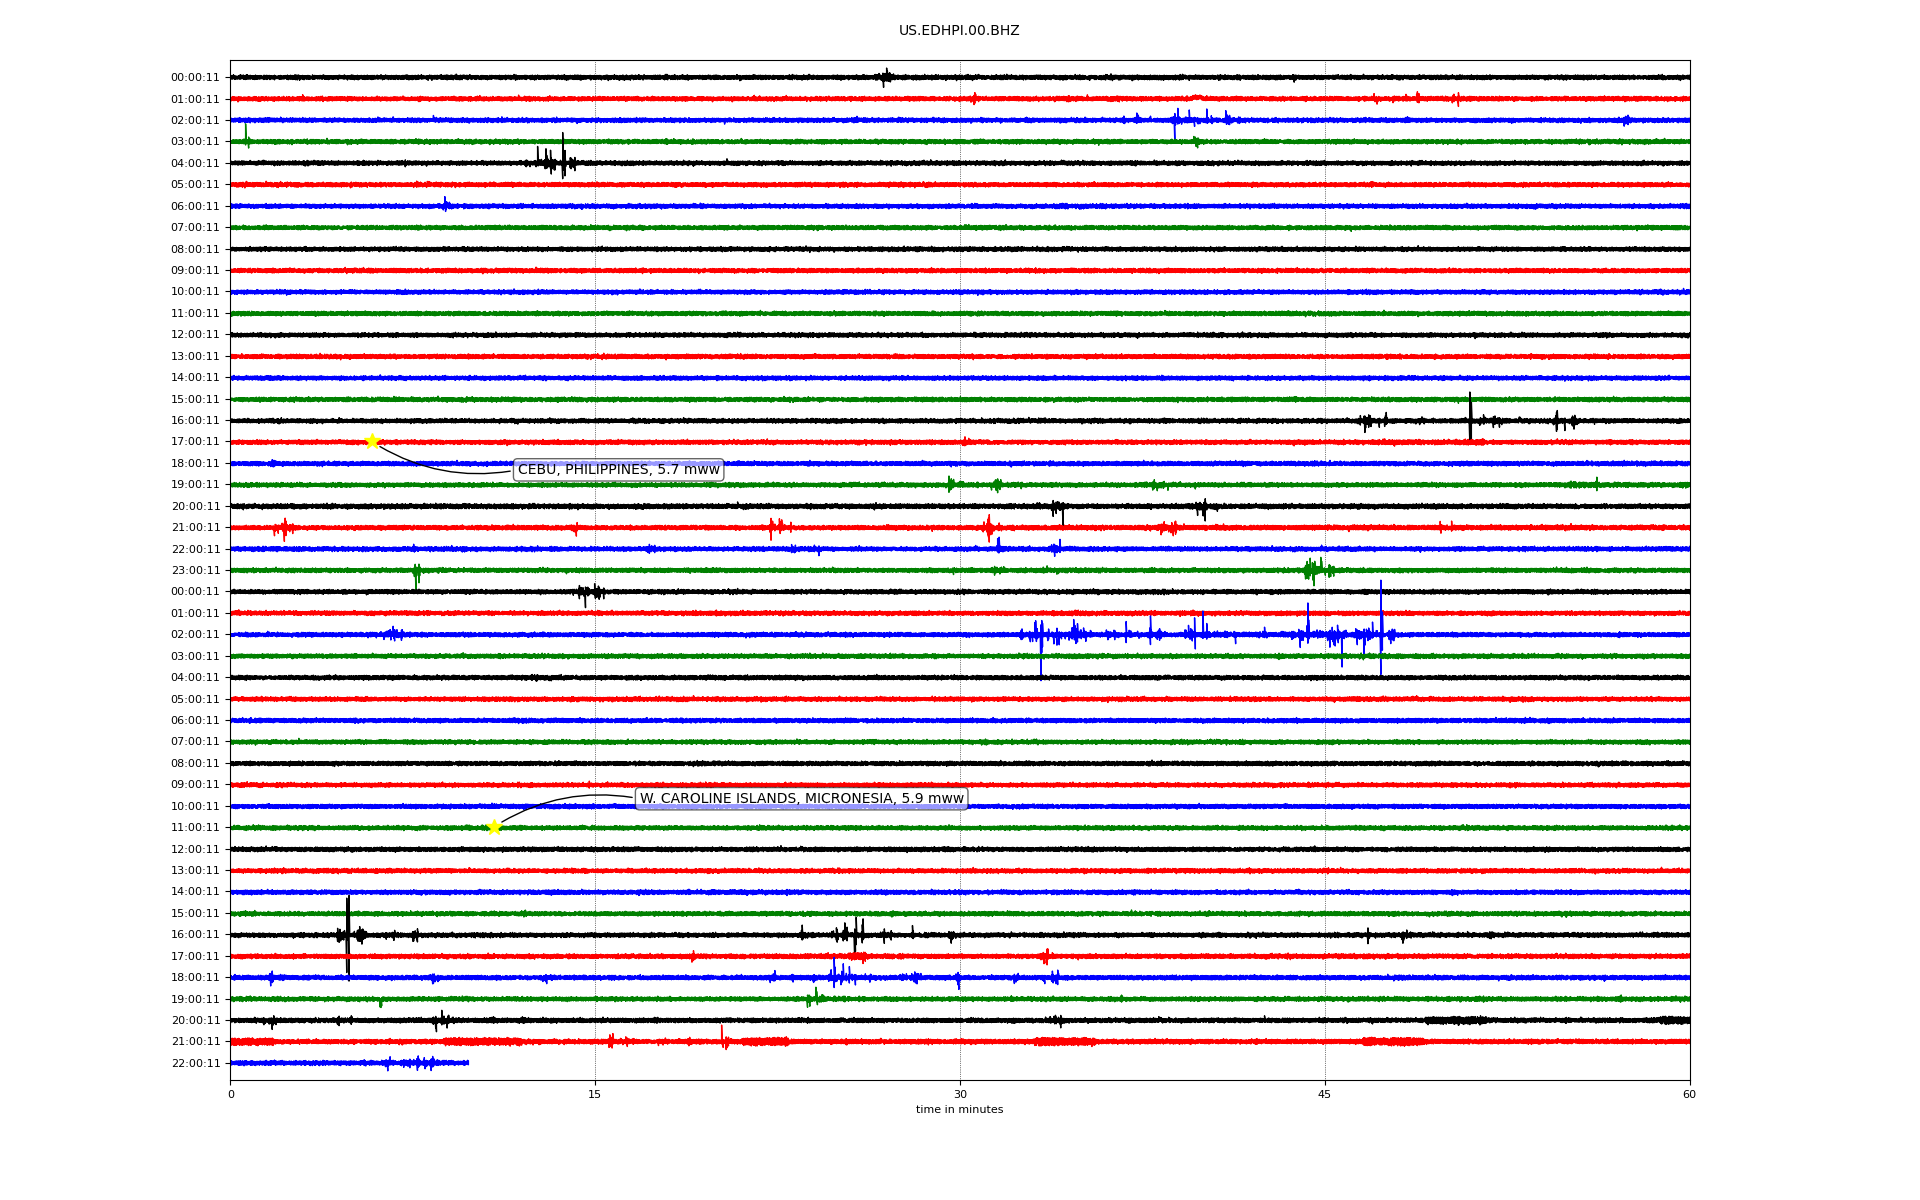The width and height of the screenshot is (1920, 1200).
Task: Click the US.EDHPI.00.BHZ plot title
Action: [958, 31]
